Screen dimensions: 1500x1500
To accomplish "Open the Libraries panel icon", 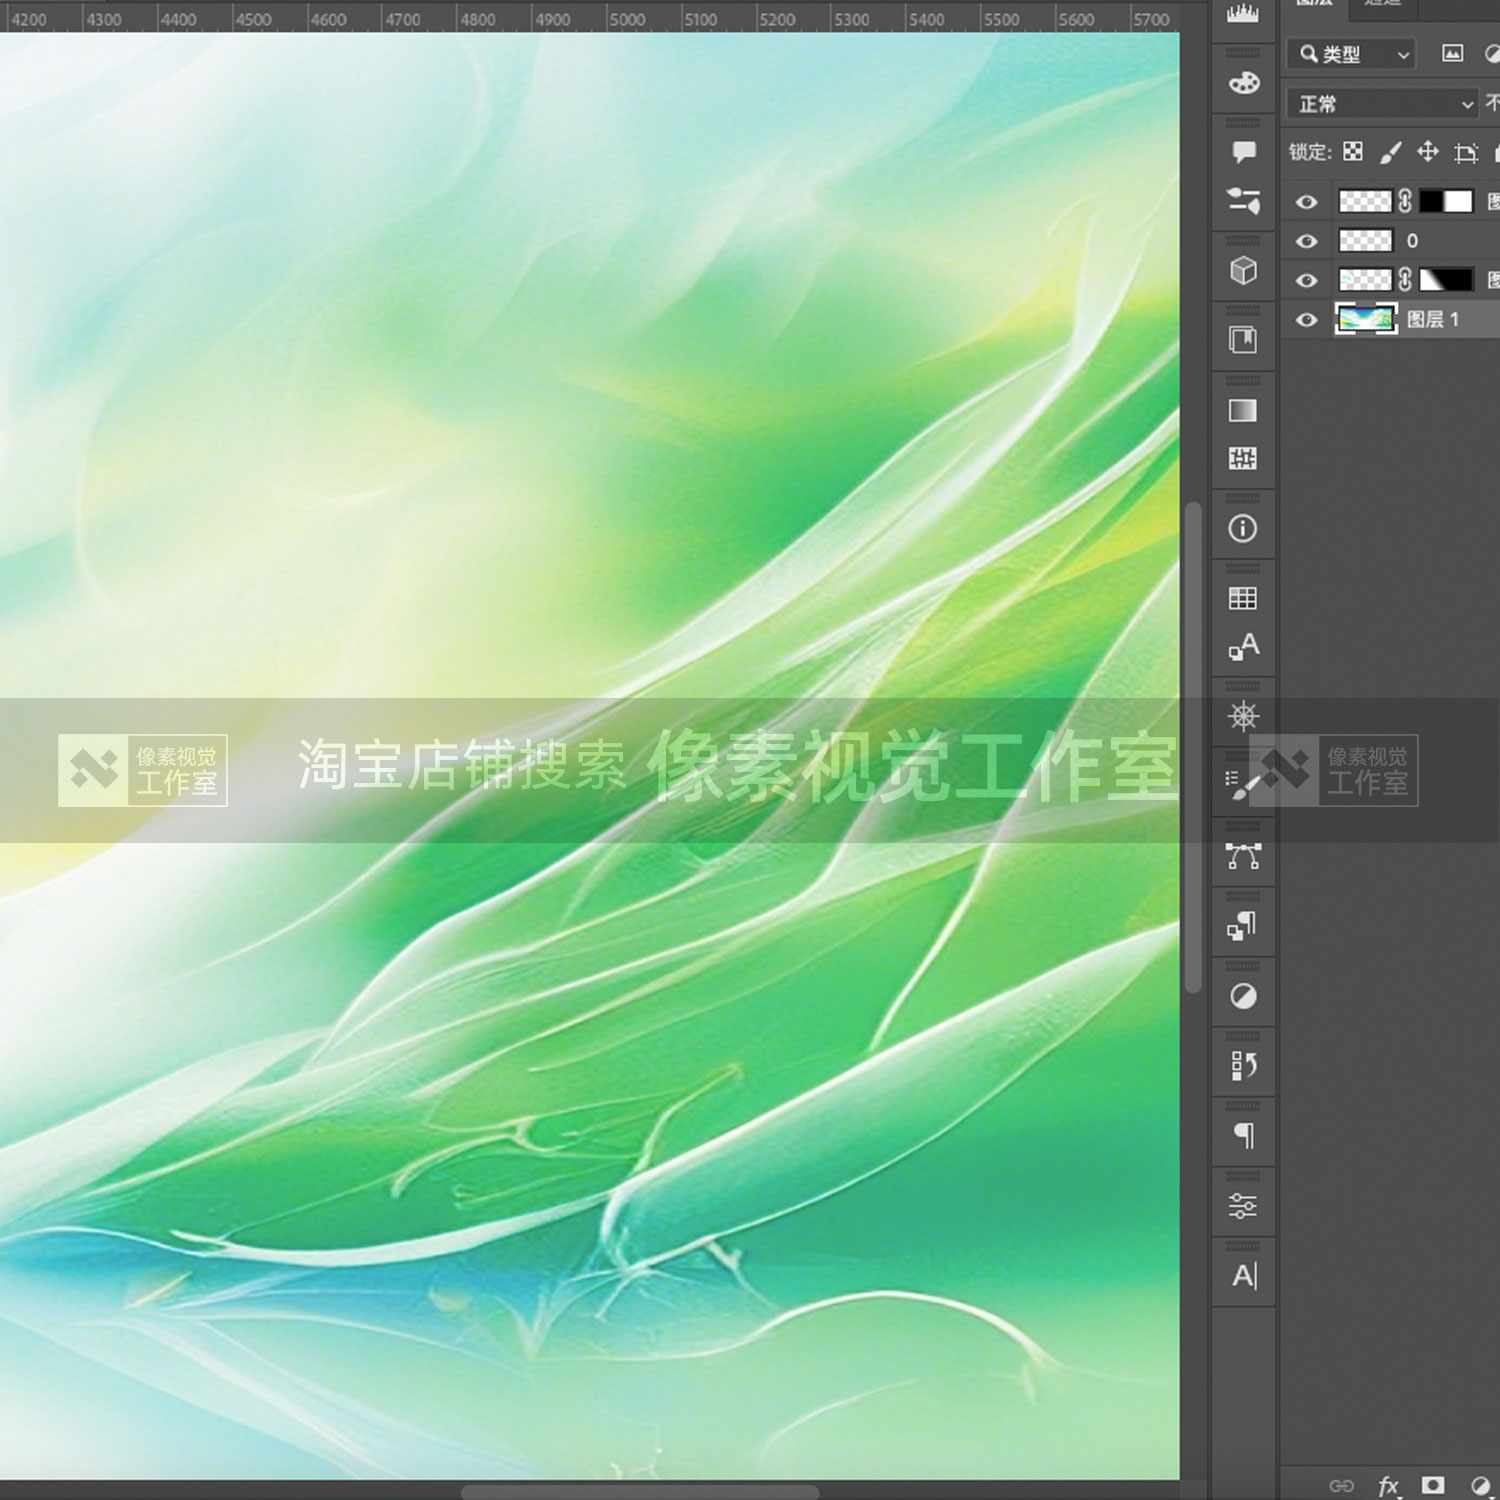I will click(1243, 340).
